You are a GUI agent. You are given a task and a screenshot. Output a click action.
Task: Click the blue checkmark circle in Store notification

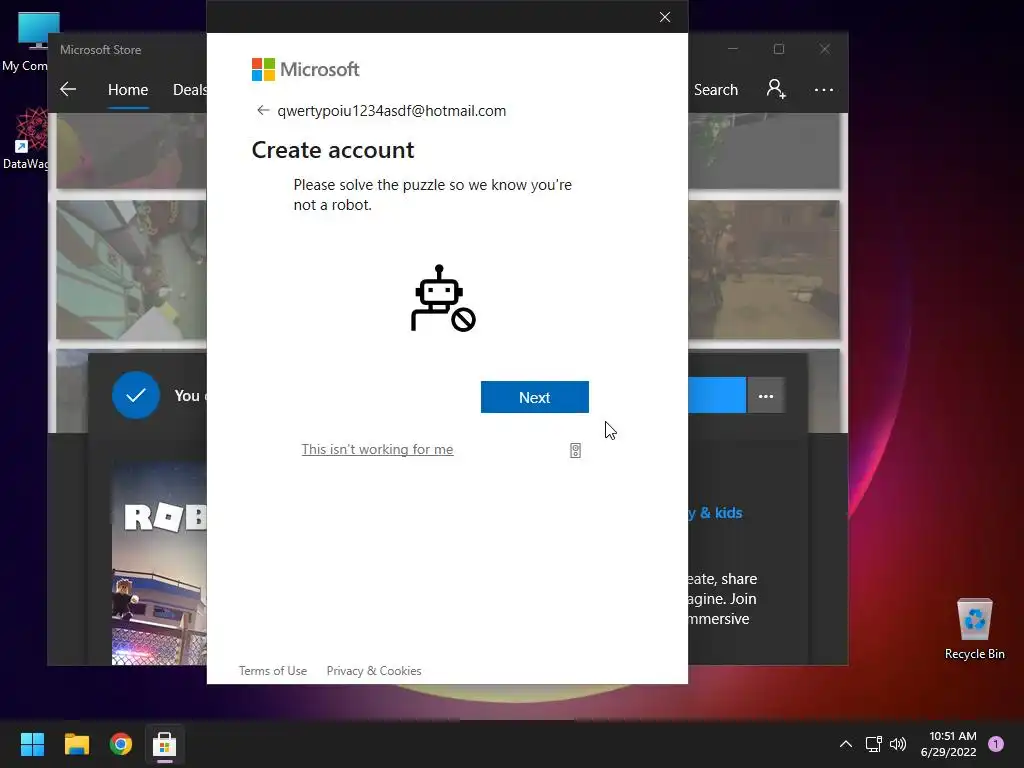[x=136, y=395]
